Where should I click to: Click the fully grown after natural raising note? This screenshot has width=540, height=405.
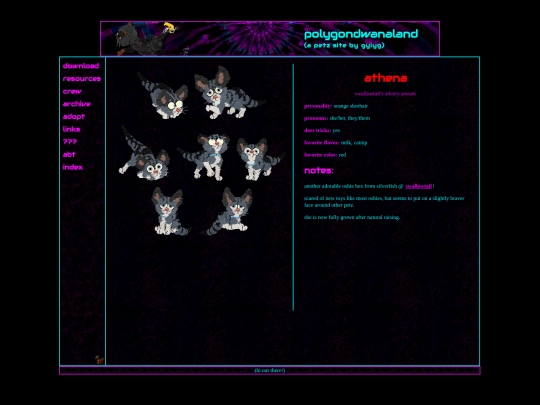pos(352,217)
